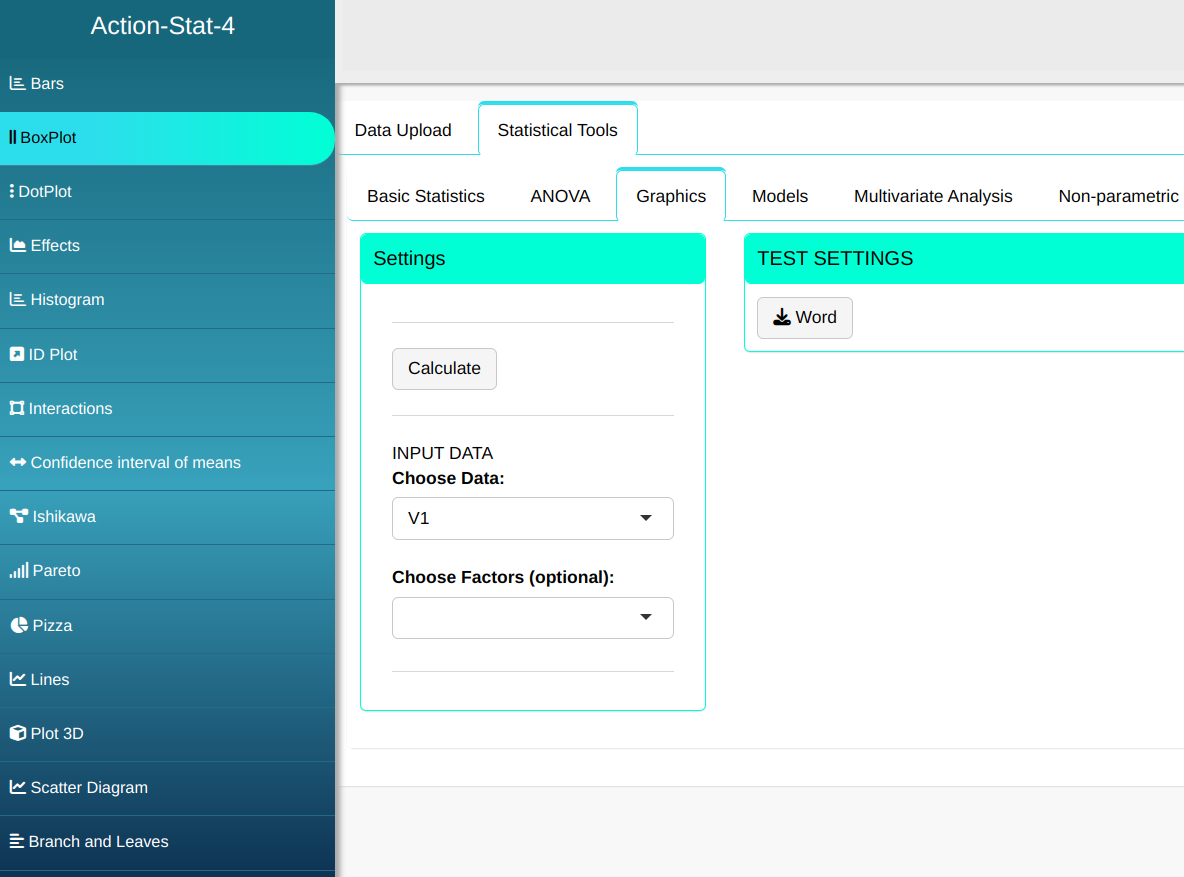Open the ANOVA tab
The height and width of the screenshot is (877, 1184).
[x=560, y=196]
